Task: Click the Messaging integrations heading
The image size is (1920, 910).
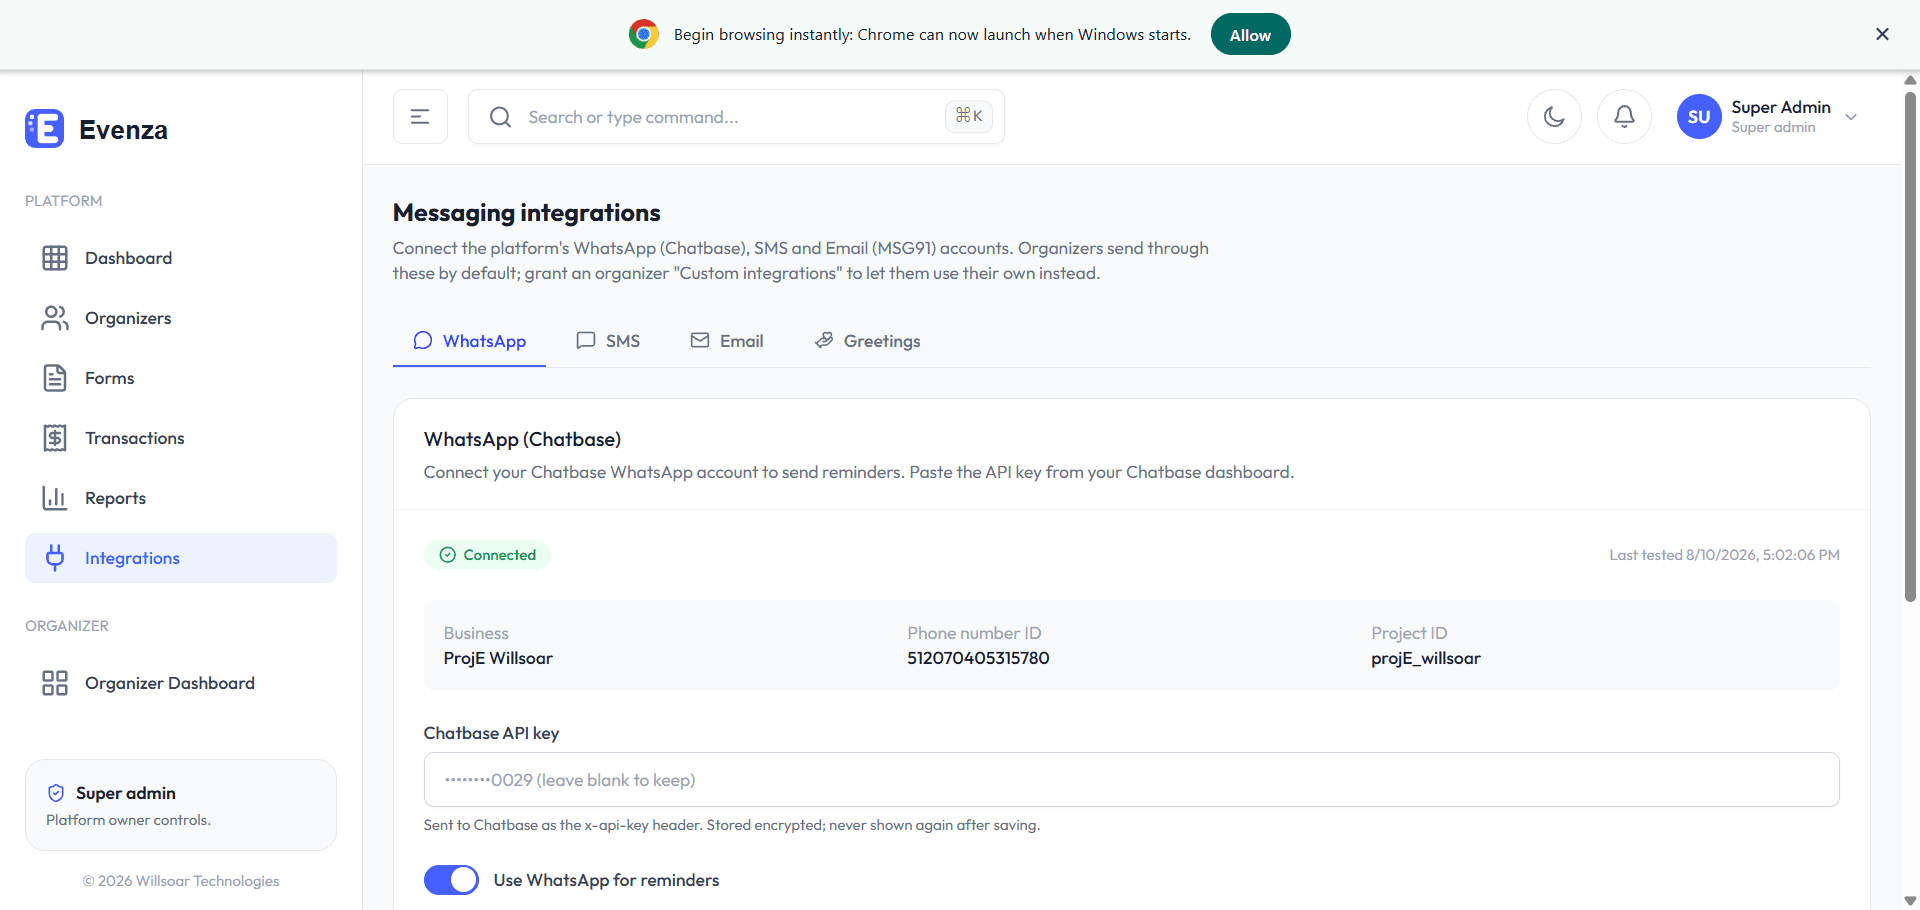Action: point(527,213)
